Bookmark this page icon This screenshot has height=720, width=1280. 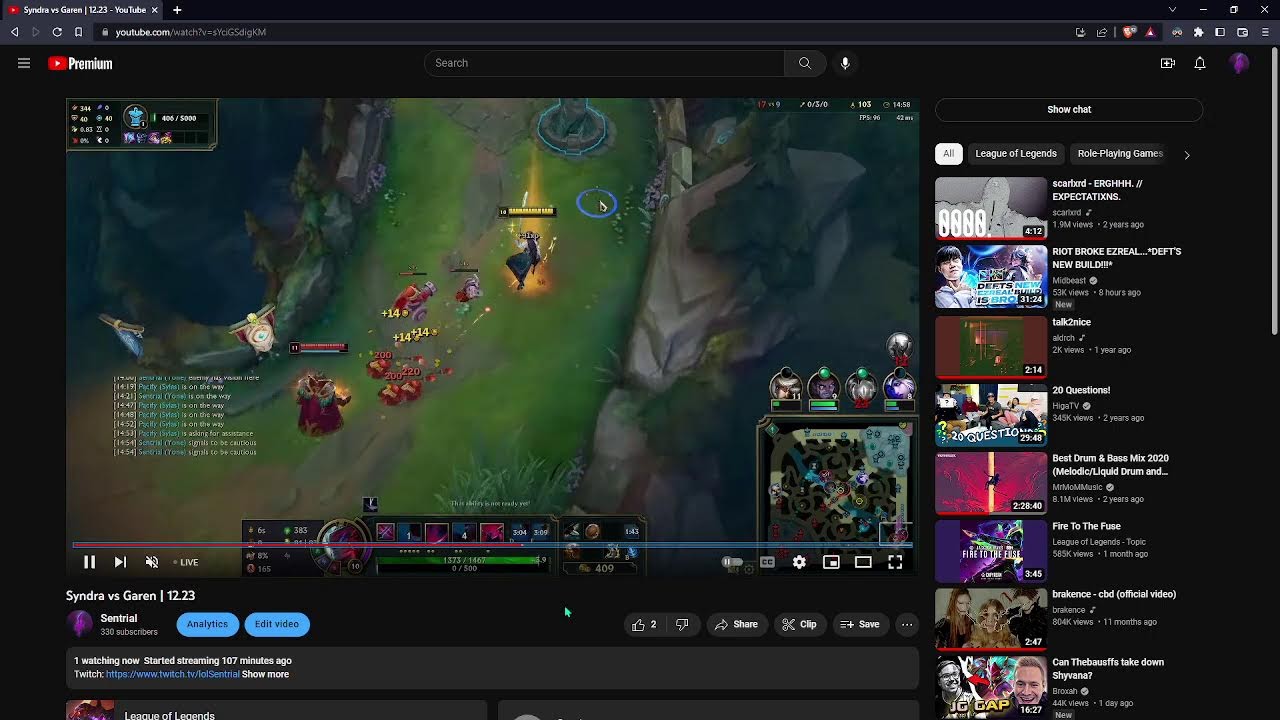point(78,32)
